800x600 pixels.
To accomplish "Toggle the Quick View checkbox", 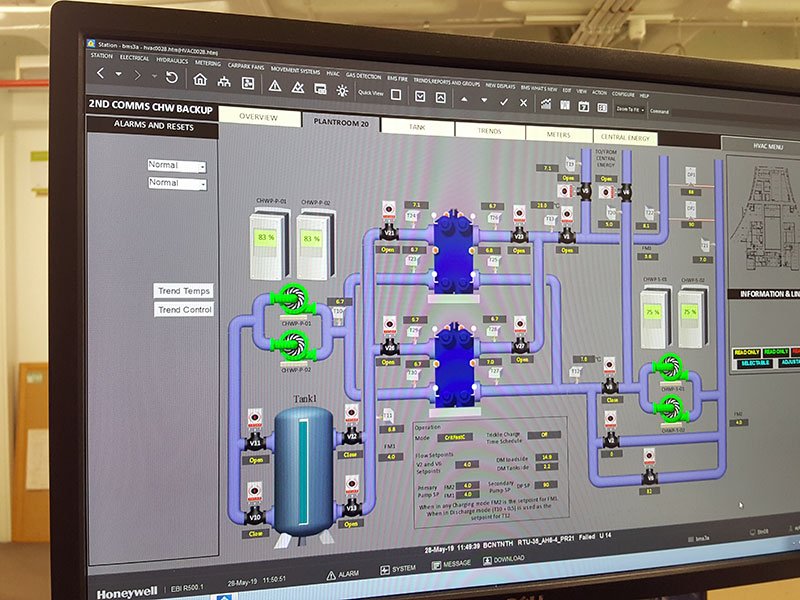I will 395,94.
